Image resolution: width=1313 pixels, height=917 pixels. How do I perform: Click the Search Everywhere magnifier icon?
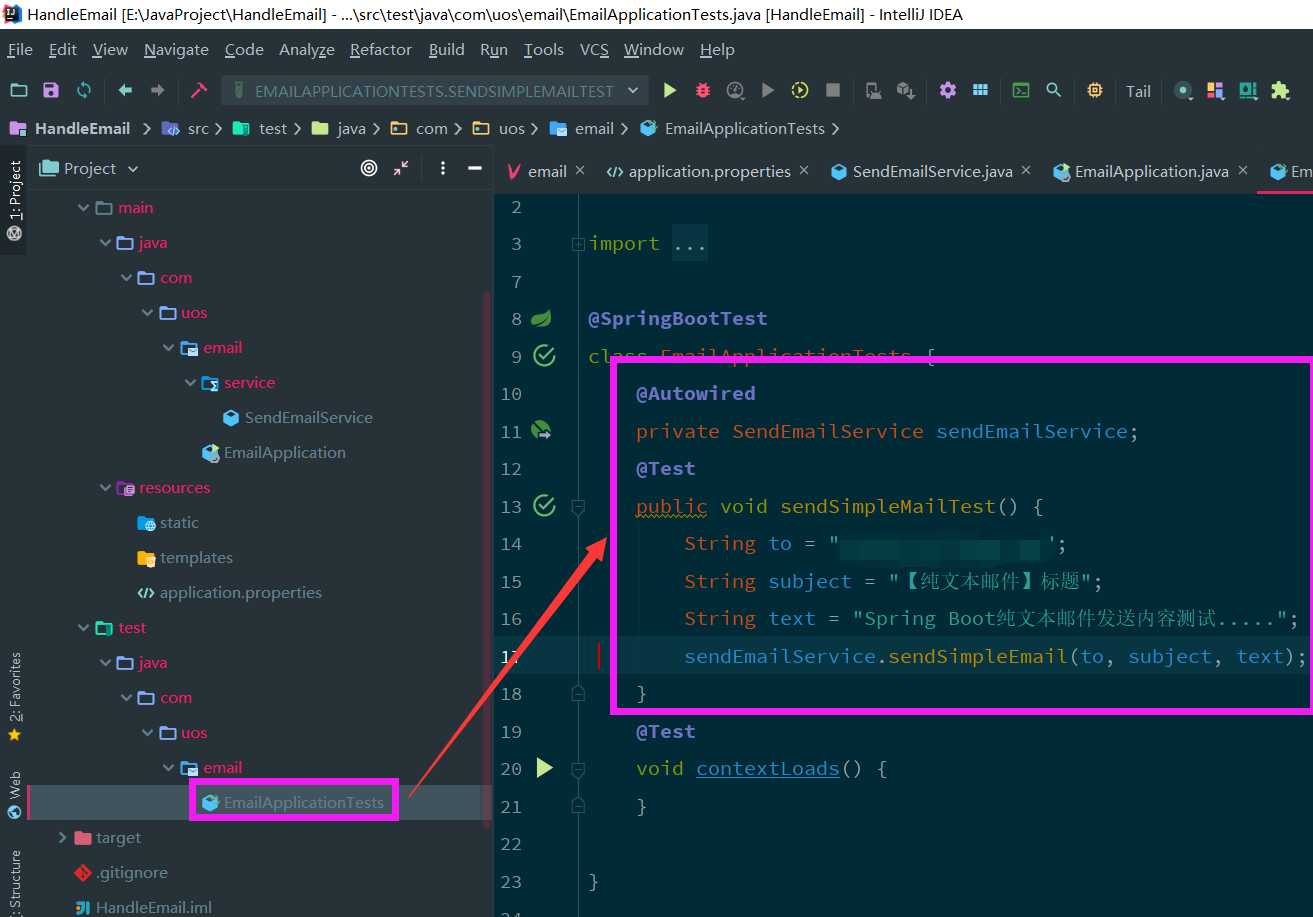(1053, 90)
